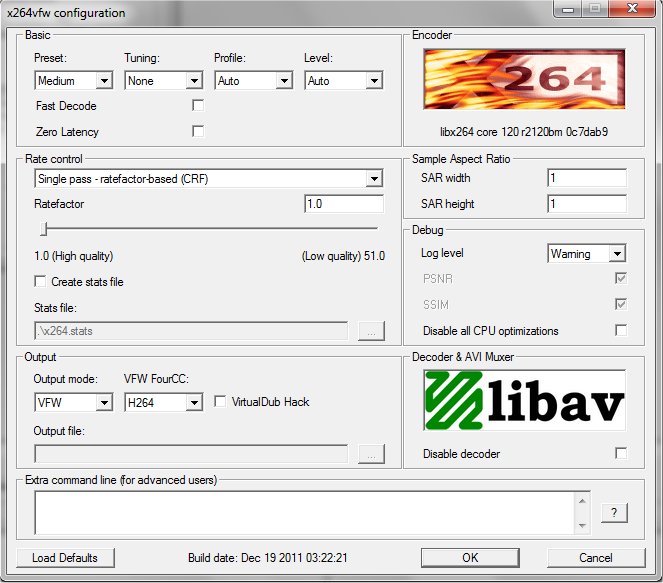This screenshot has height=583, width=663.
Task: Open the Preset dropdown showing Medium
Action: tap(74, 80)
